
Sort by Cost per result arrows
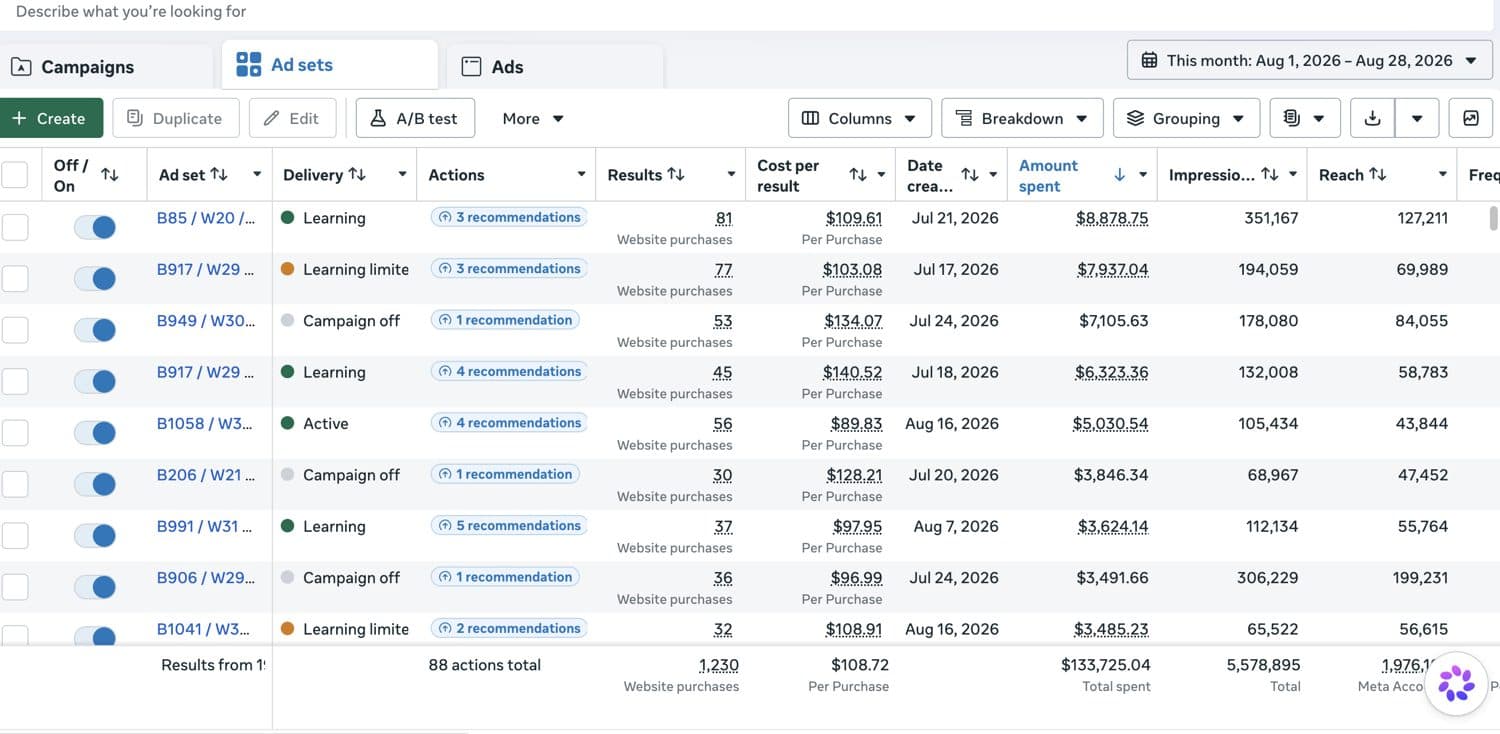point(858,175)
